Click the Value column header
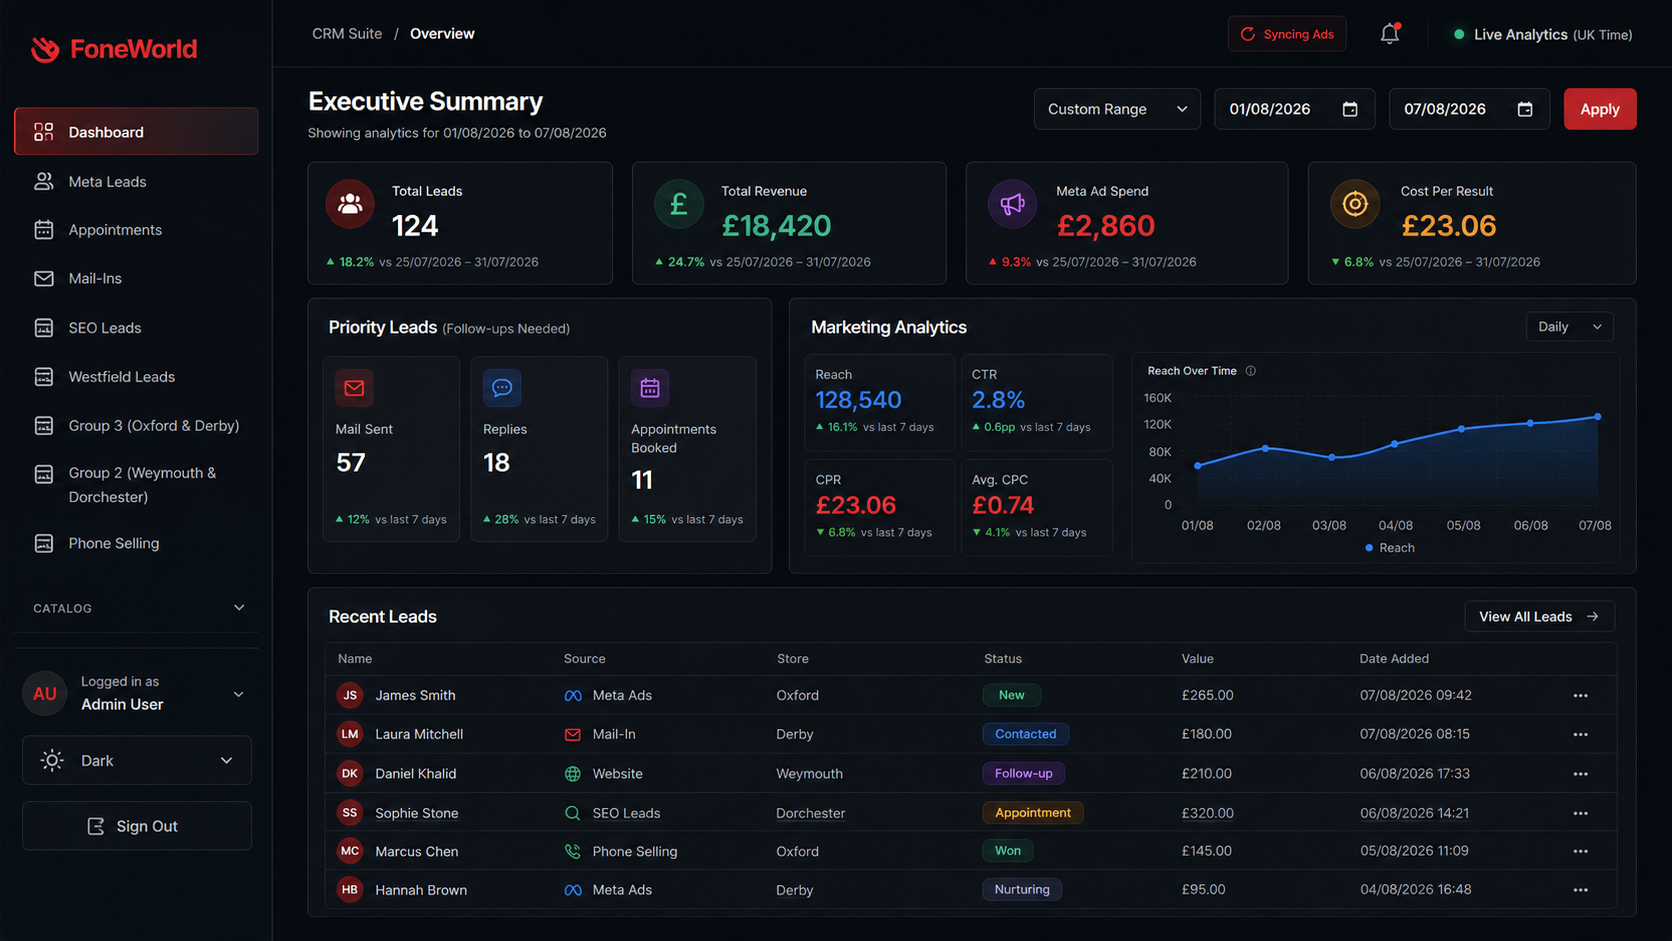 (x=1197, y=659)
